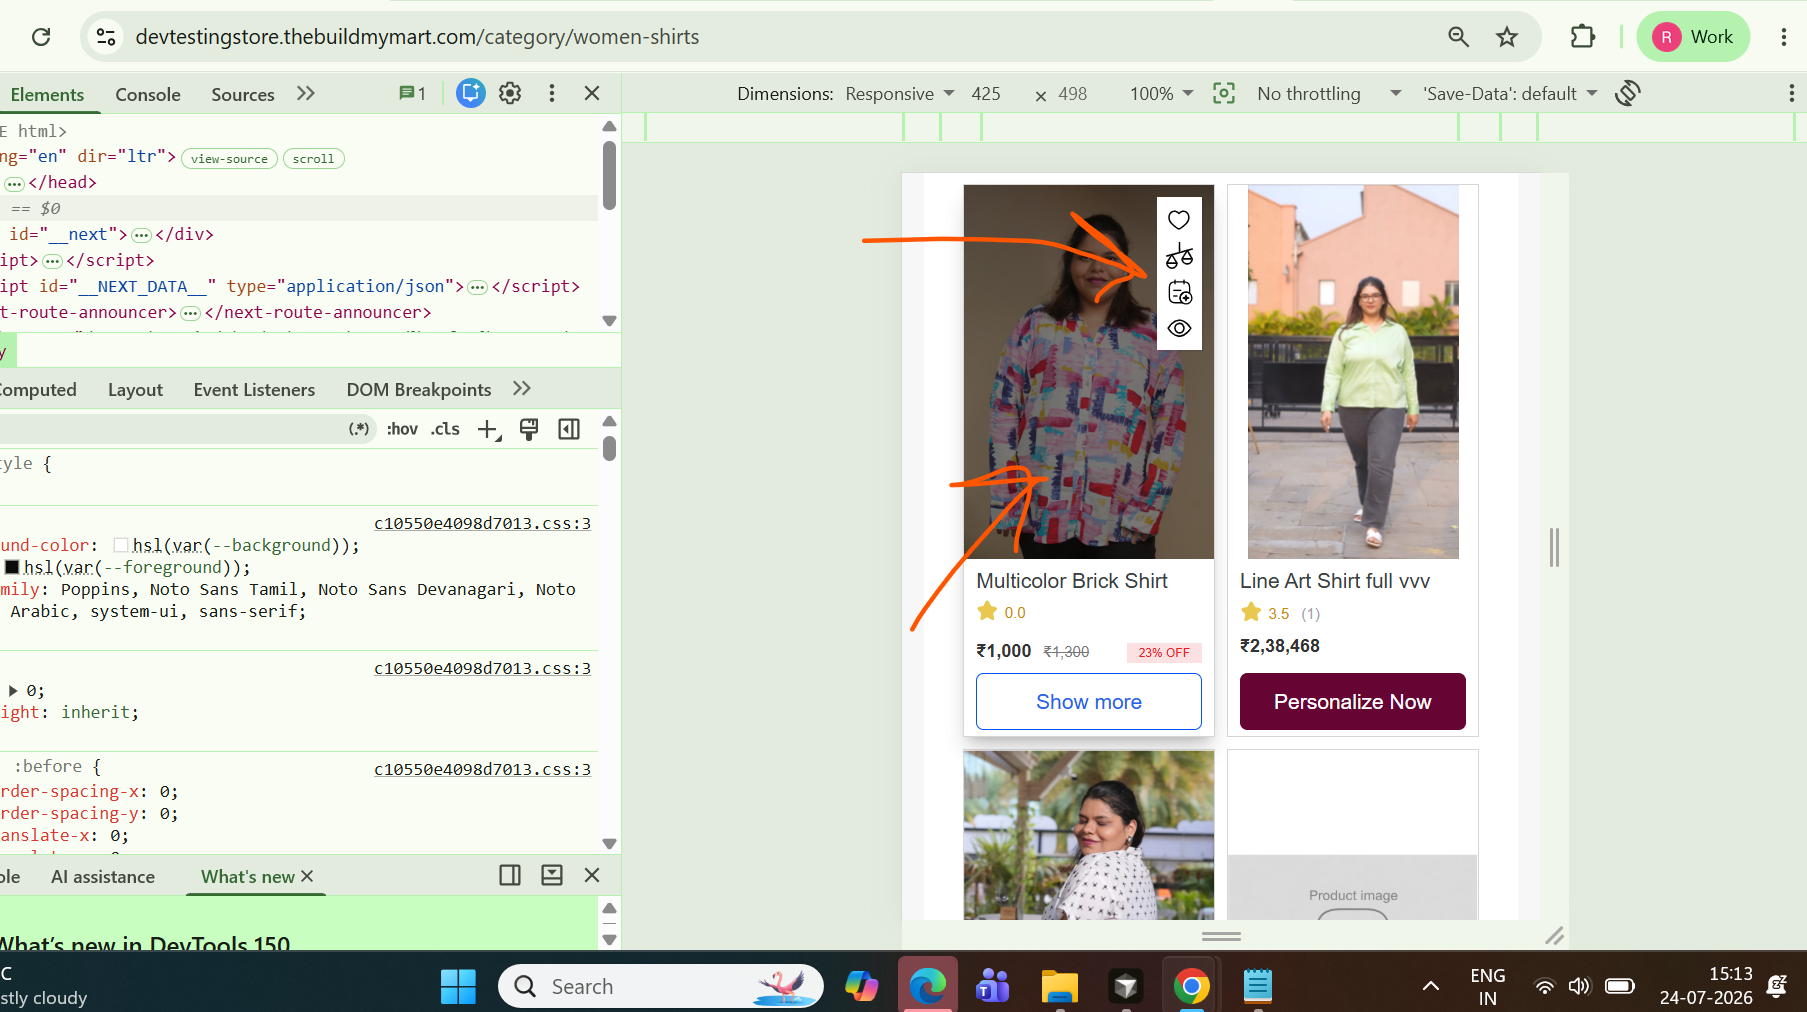The width and height of the screenshot is (1807, 1012).
Task: Expand the shorthand property triangle before 0
Action: tap(13, 690)
